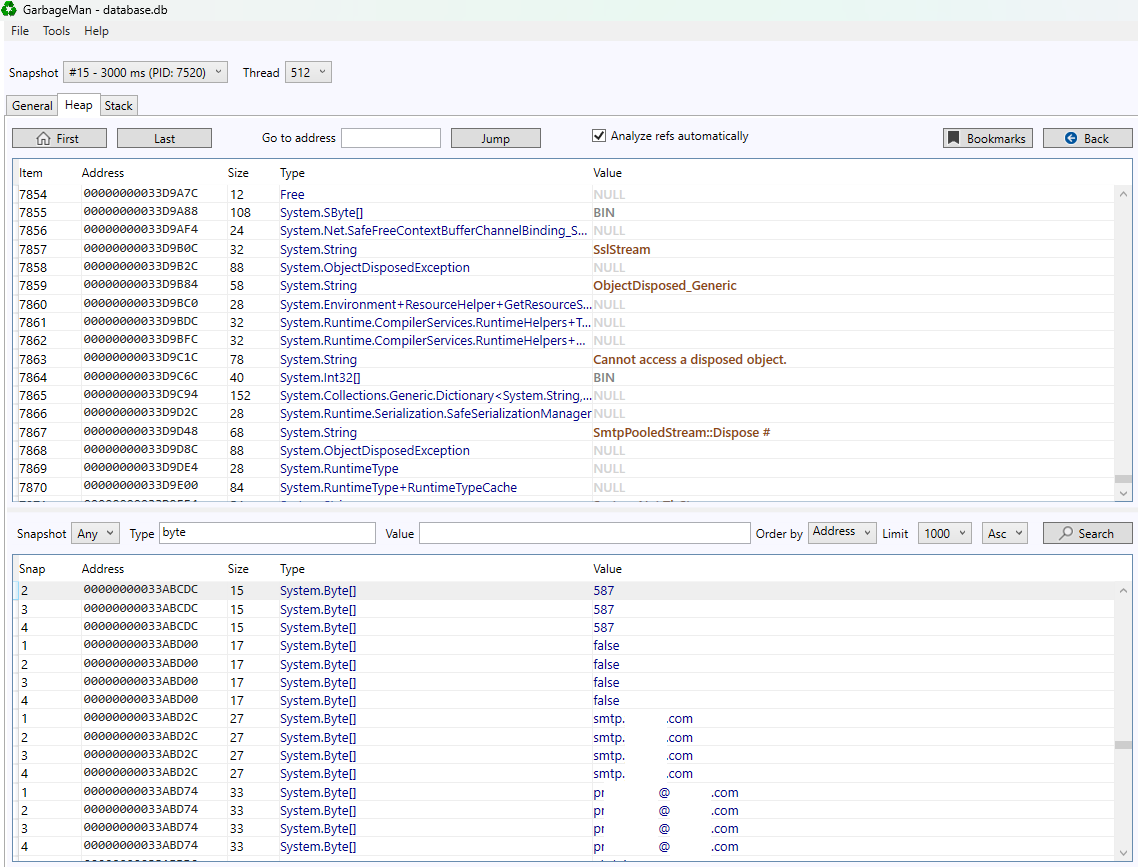Click the heap list Address column header

tap(102, 173)
